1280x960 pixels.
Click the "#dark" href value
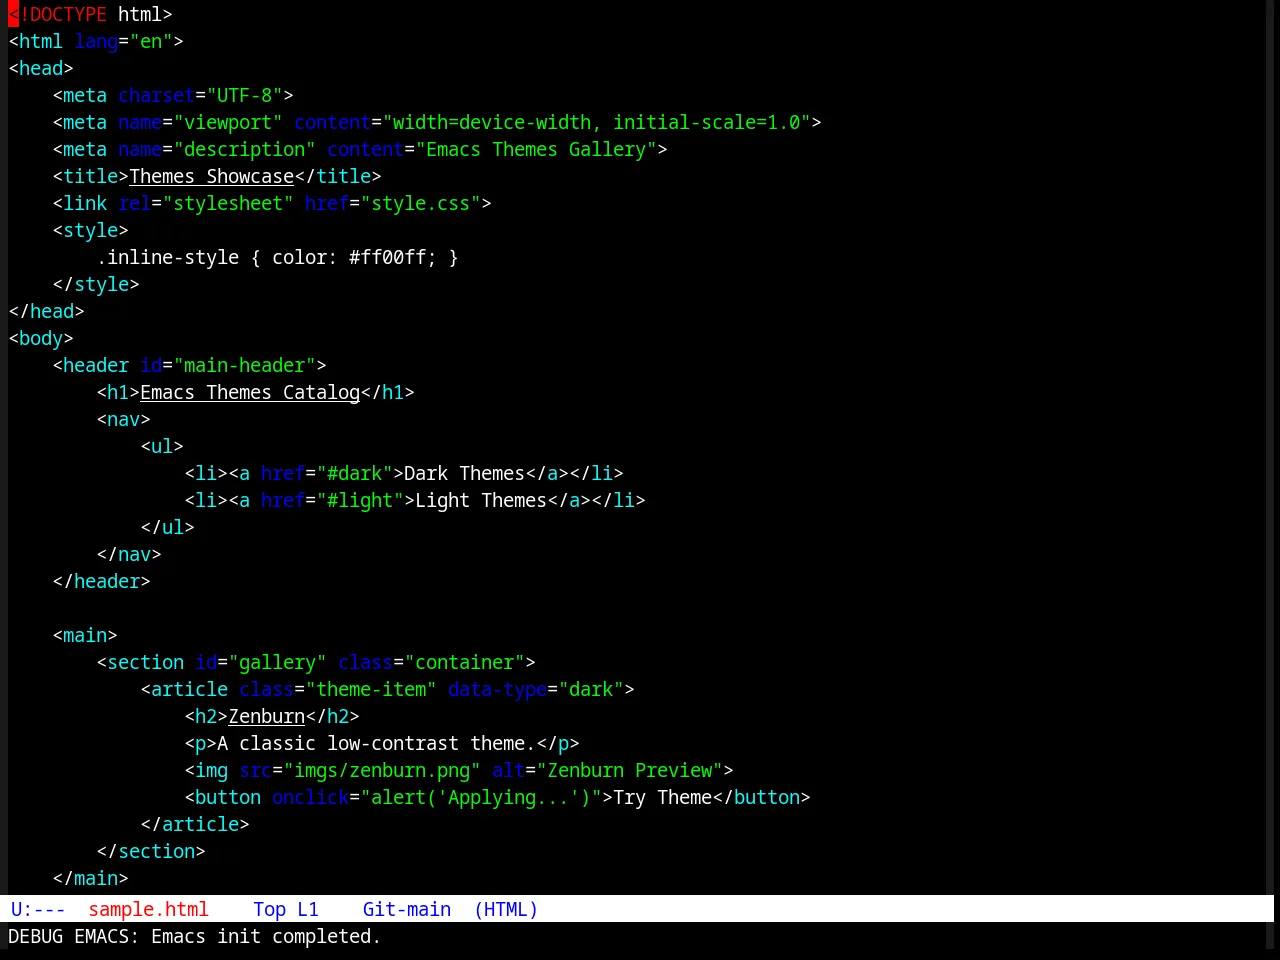(x=355, y=473)
